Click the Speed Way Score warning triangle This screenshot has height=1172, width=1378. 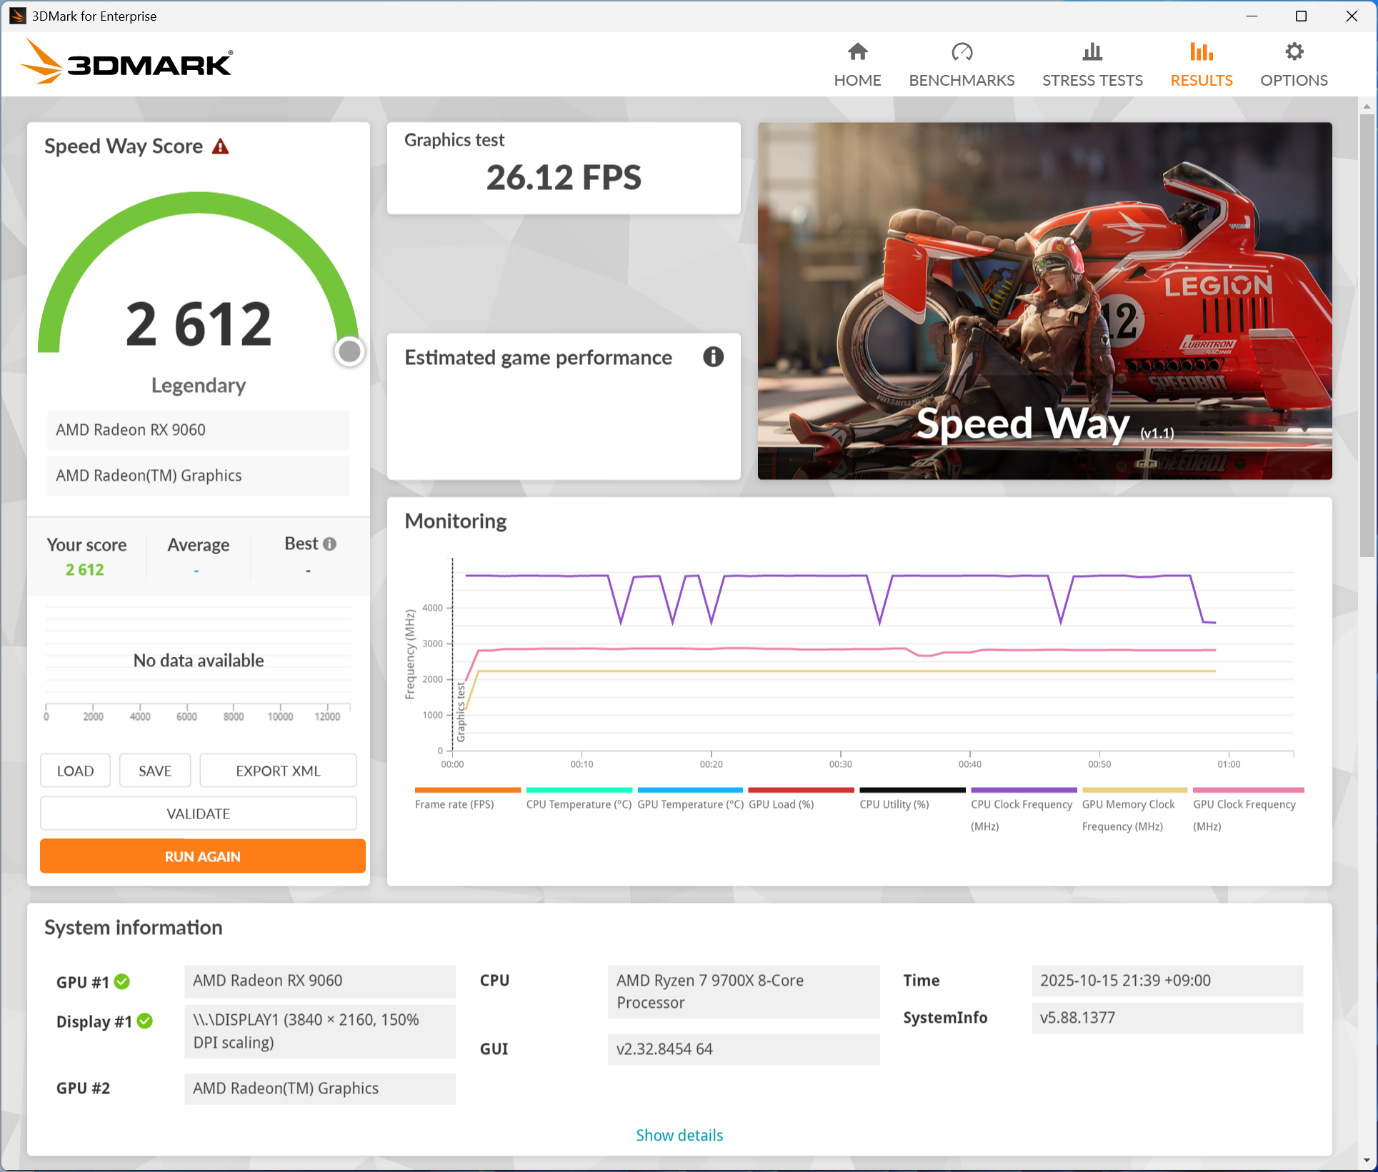point(221,147)
